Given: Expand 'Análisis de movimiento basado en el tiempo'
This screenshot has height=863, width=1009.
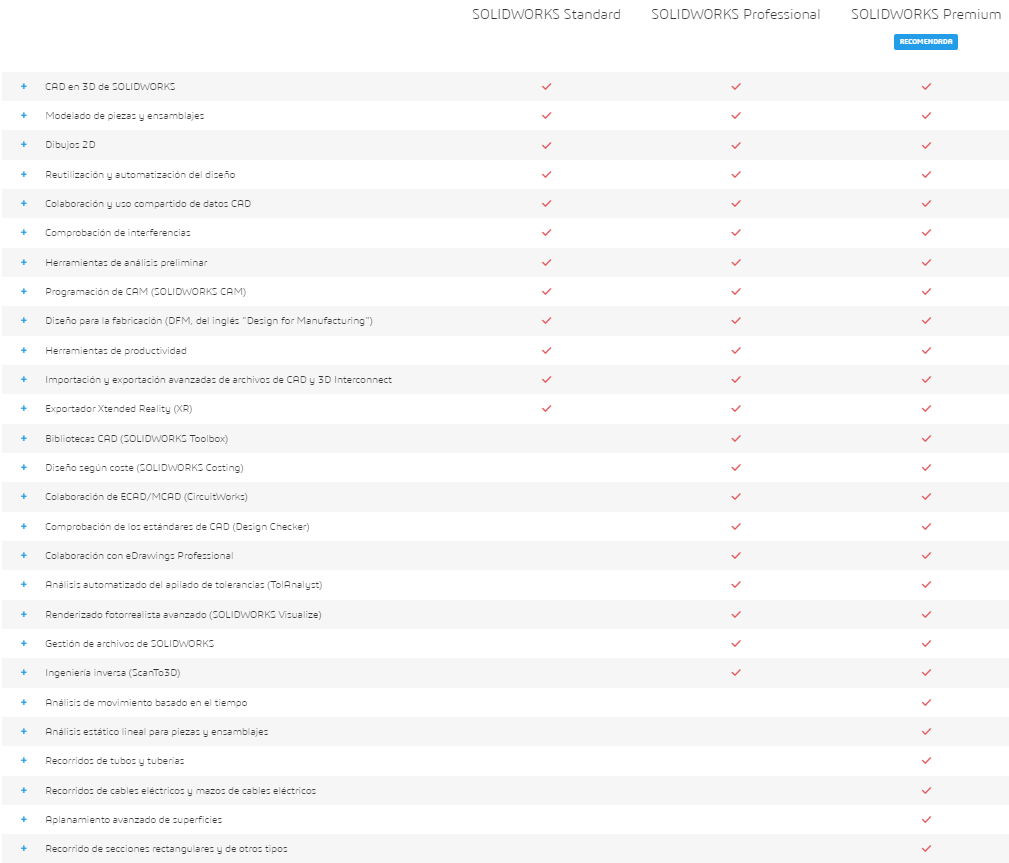Looking at the screenshot, I should click(x=24, y=703).
